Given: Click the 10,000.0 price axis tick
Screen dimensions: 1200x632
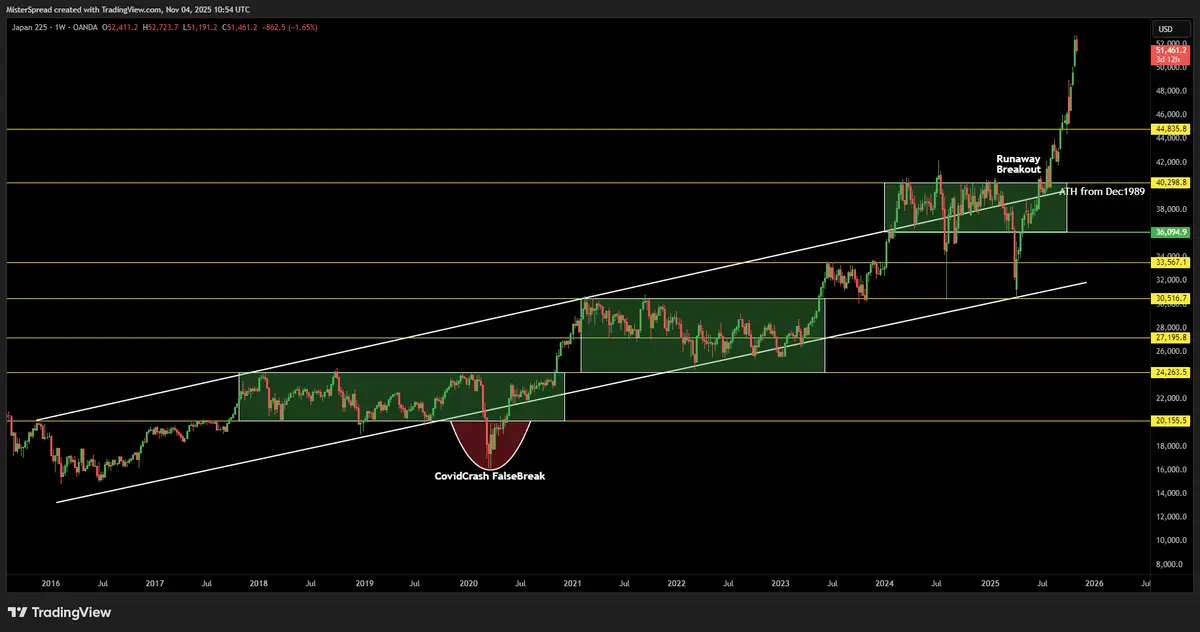Looking at the screenshot, I should pos(1172,540).
